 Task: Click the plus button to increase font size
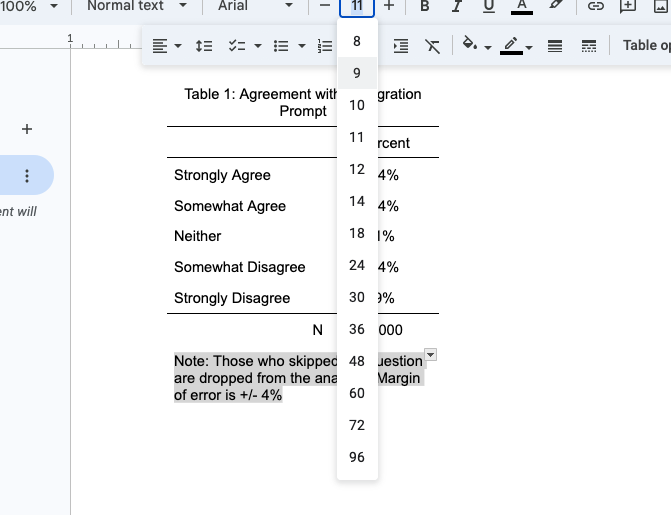389,6
